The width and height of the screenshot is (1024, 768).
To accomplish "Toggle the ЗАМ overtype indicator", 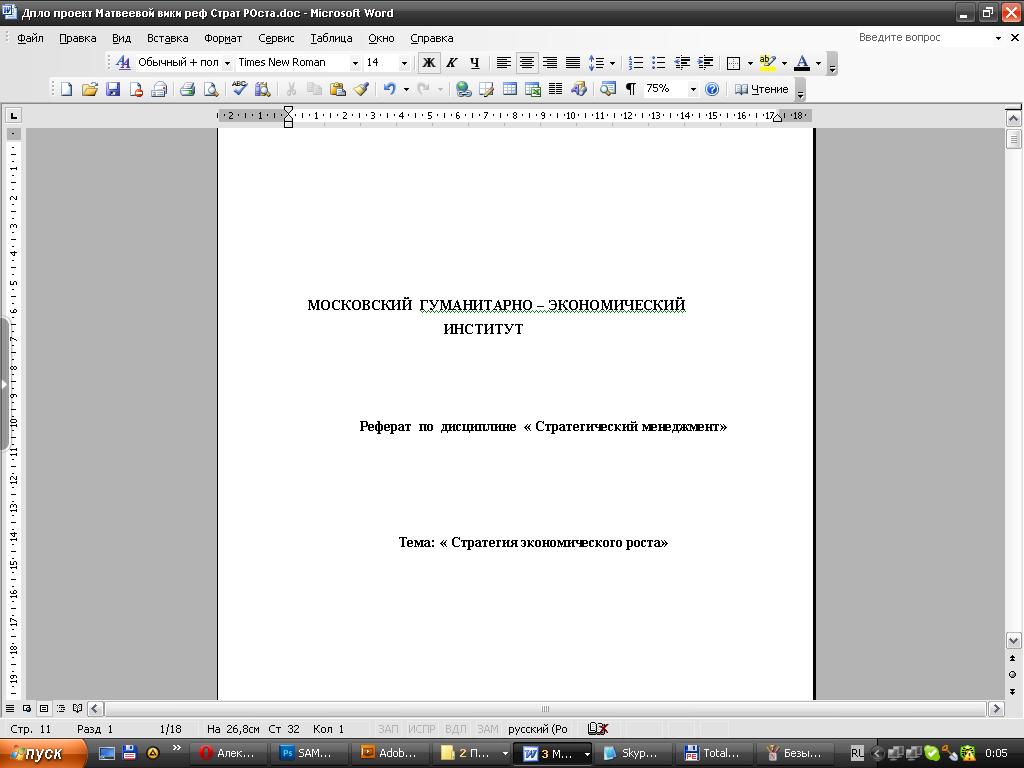I will (487, 729).
